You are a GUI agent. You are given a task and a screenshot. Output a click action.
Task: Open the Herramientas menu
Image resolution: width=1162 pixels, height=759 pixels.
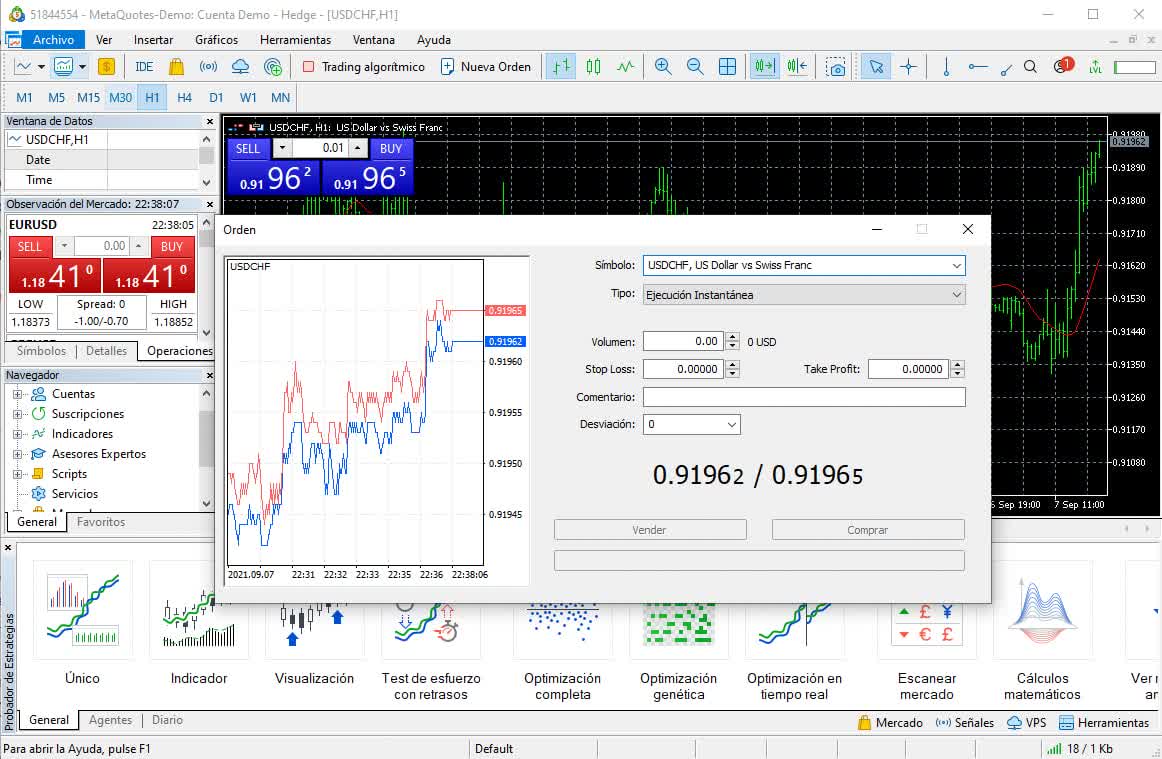coord(295,40)
